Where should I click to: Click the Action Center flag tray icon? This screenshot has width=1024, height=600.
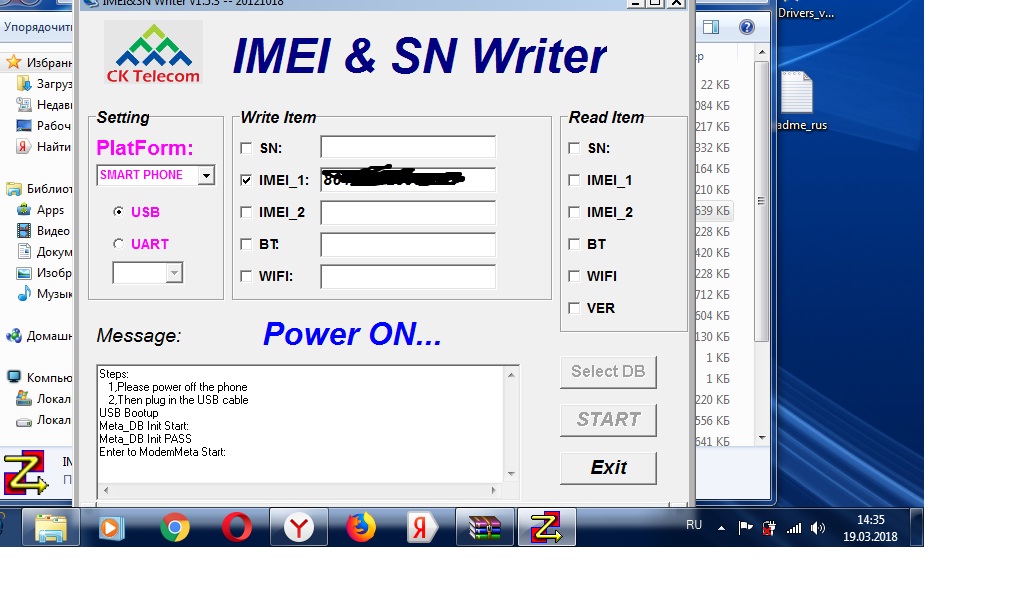(x=746, y=528)
